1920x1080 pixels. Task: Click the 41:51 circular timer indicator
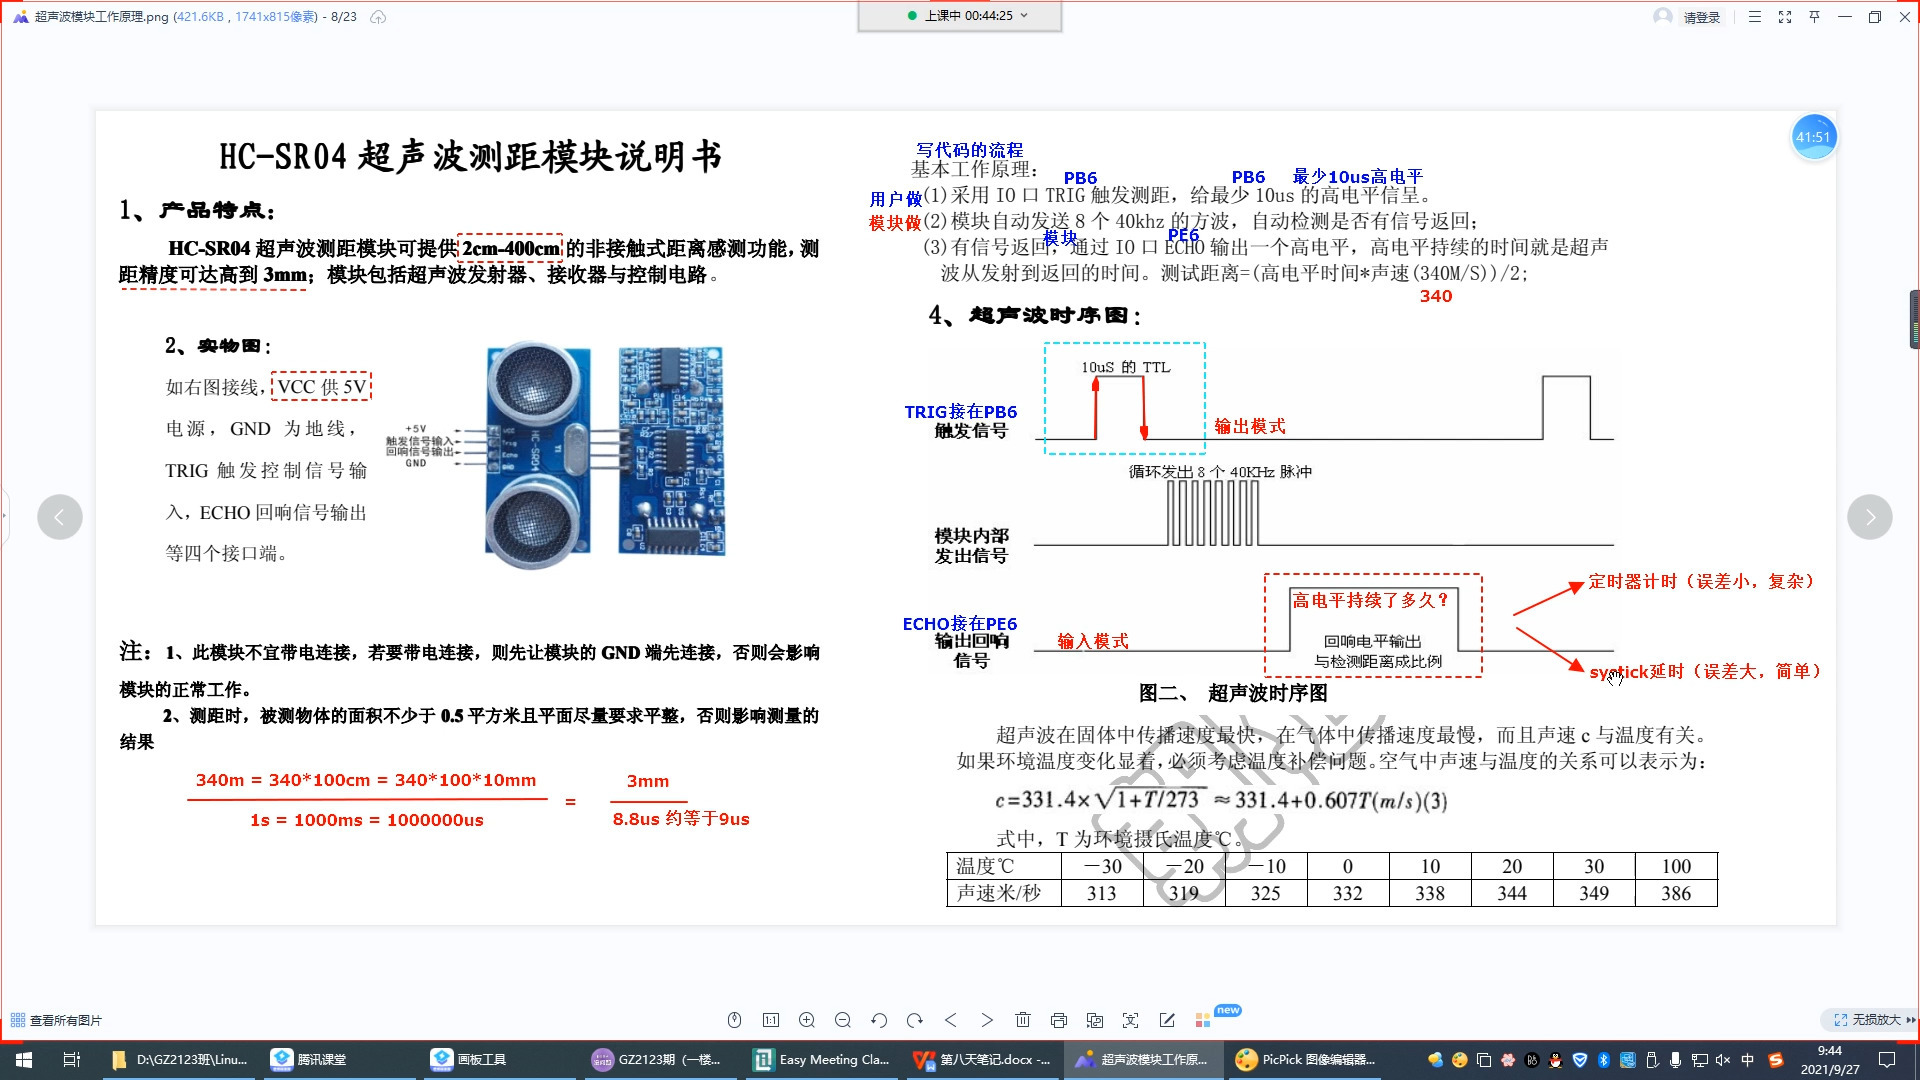click(1814, 137)
